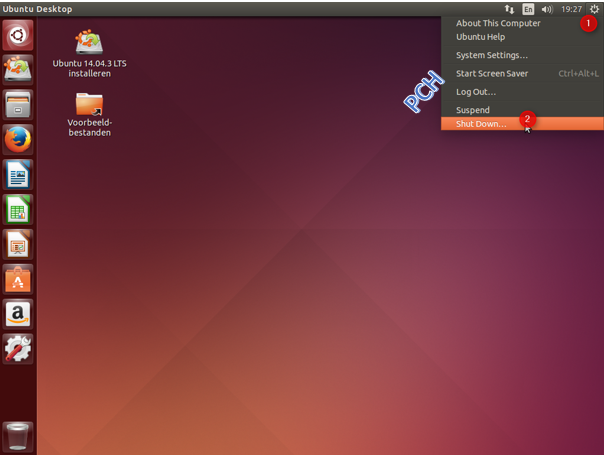The image size is (606, 455).
Task: Open the Trash in the launcher
Action: click(x=18, y=436)
